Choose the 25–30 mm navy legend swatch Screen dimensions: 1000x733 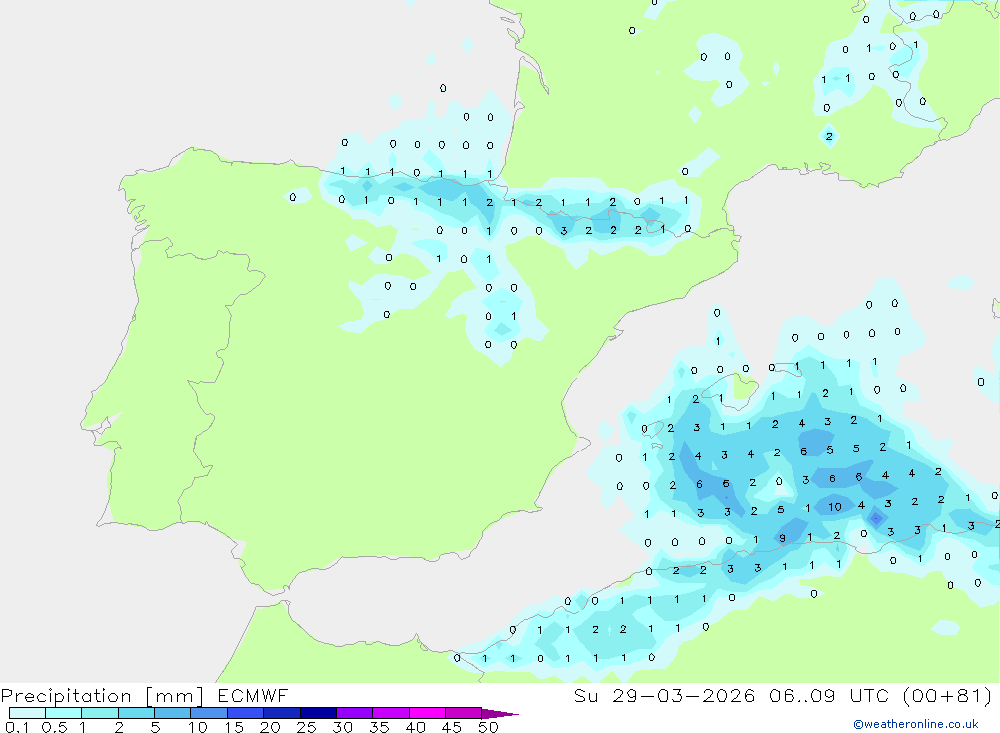tap(318, 713)
